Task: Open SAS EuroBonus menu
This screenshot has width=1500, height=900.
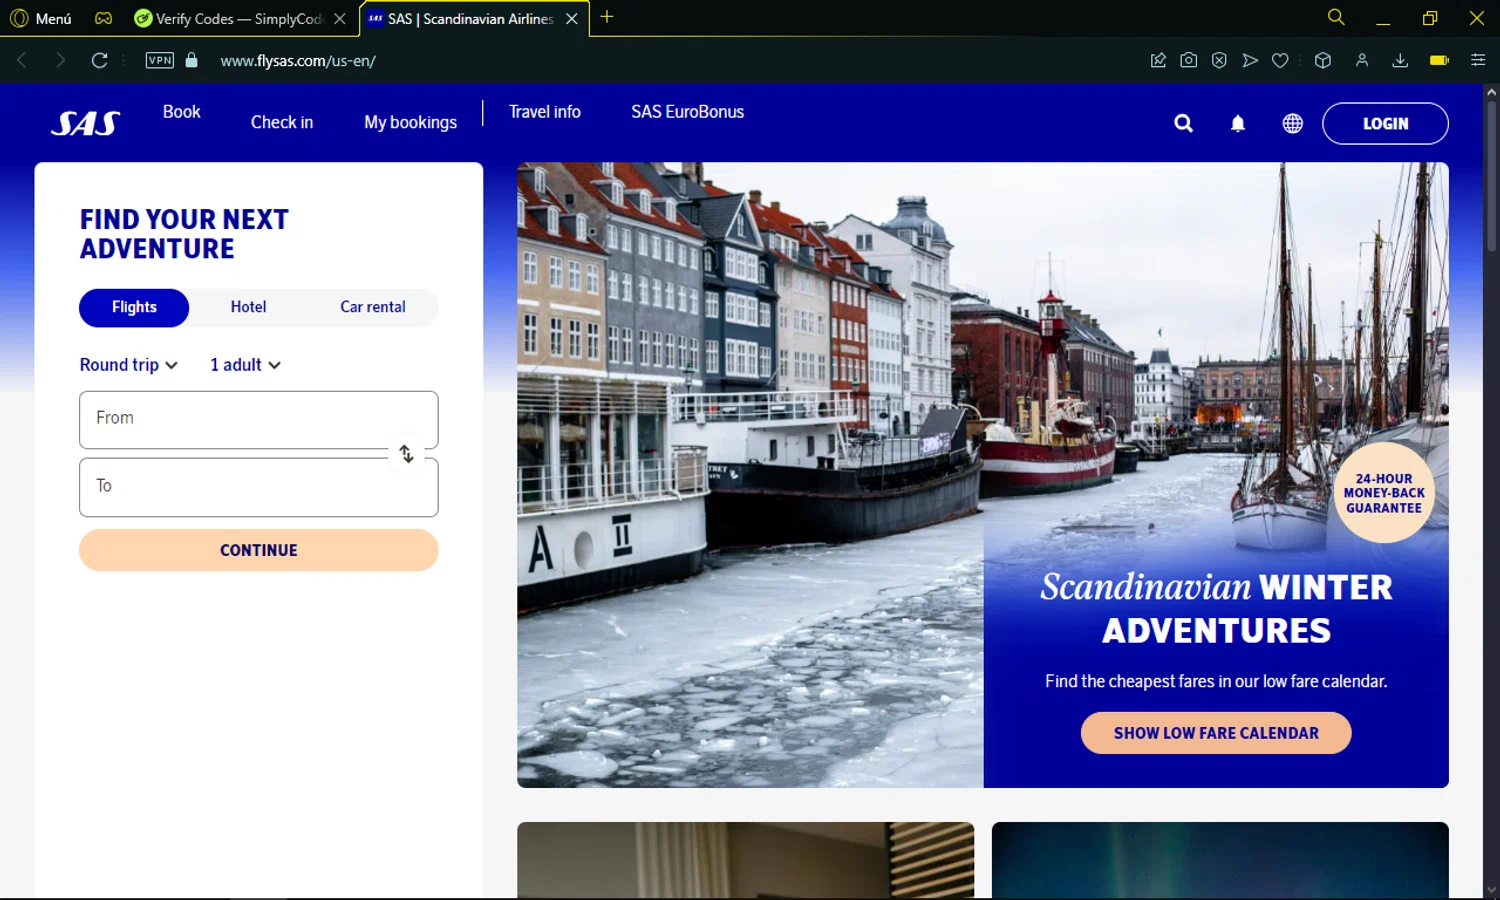Action: (688, 112)
